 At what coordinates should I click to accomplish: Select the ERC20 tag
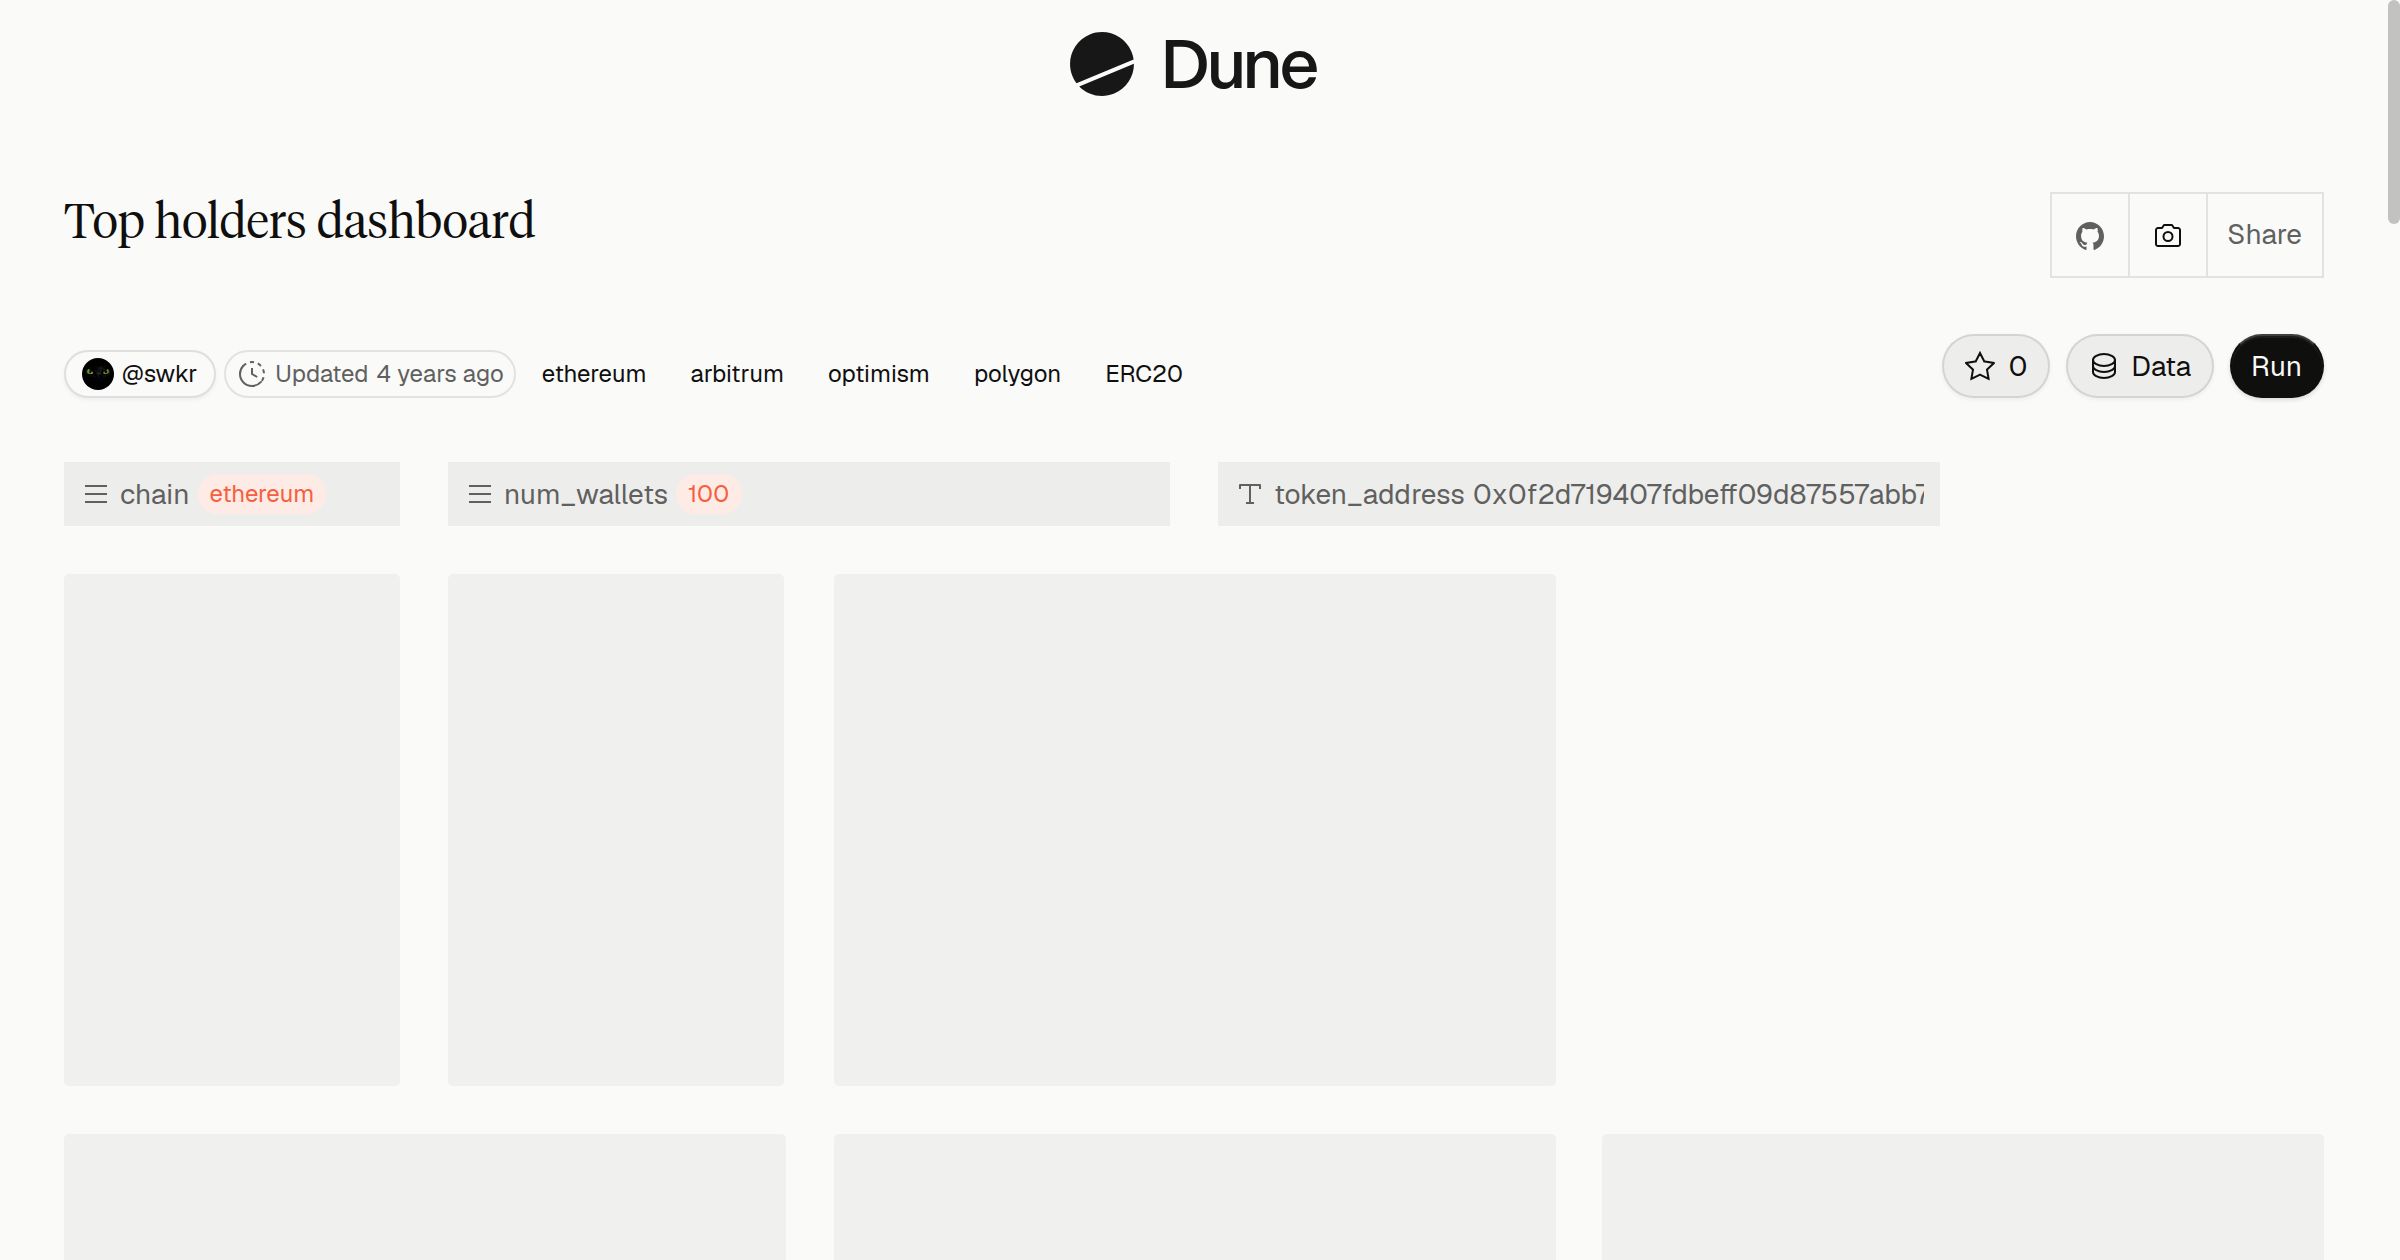(1144, 374)
